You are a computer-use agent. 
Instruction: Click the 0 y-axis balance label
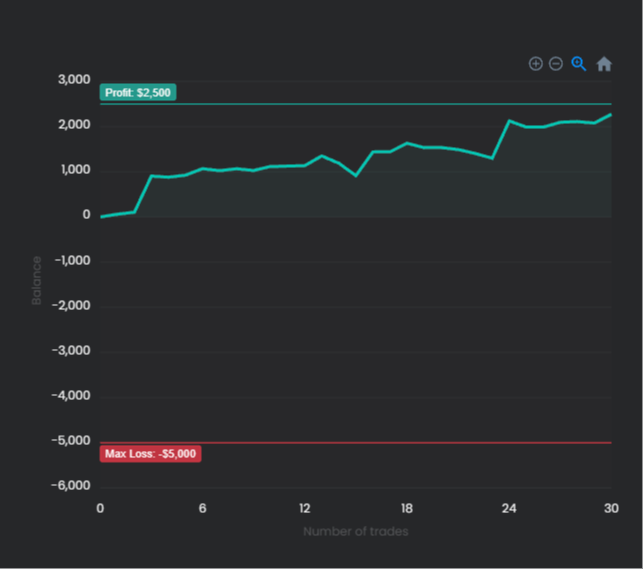(x=86, y=215)
